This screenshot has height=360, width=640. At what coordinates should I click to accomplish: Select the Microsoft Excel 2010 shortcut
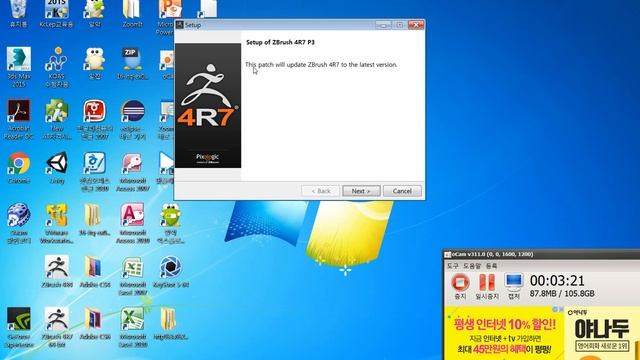coord(132,327)
